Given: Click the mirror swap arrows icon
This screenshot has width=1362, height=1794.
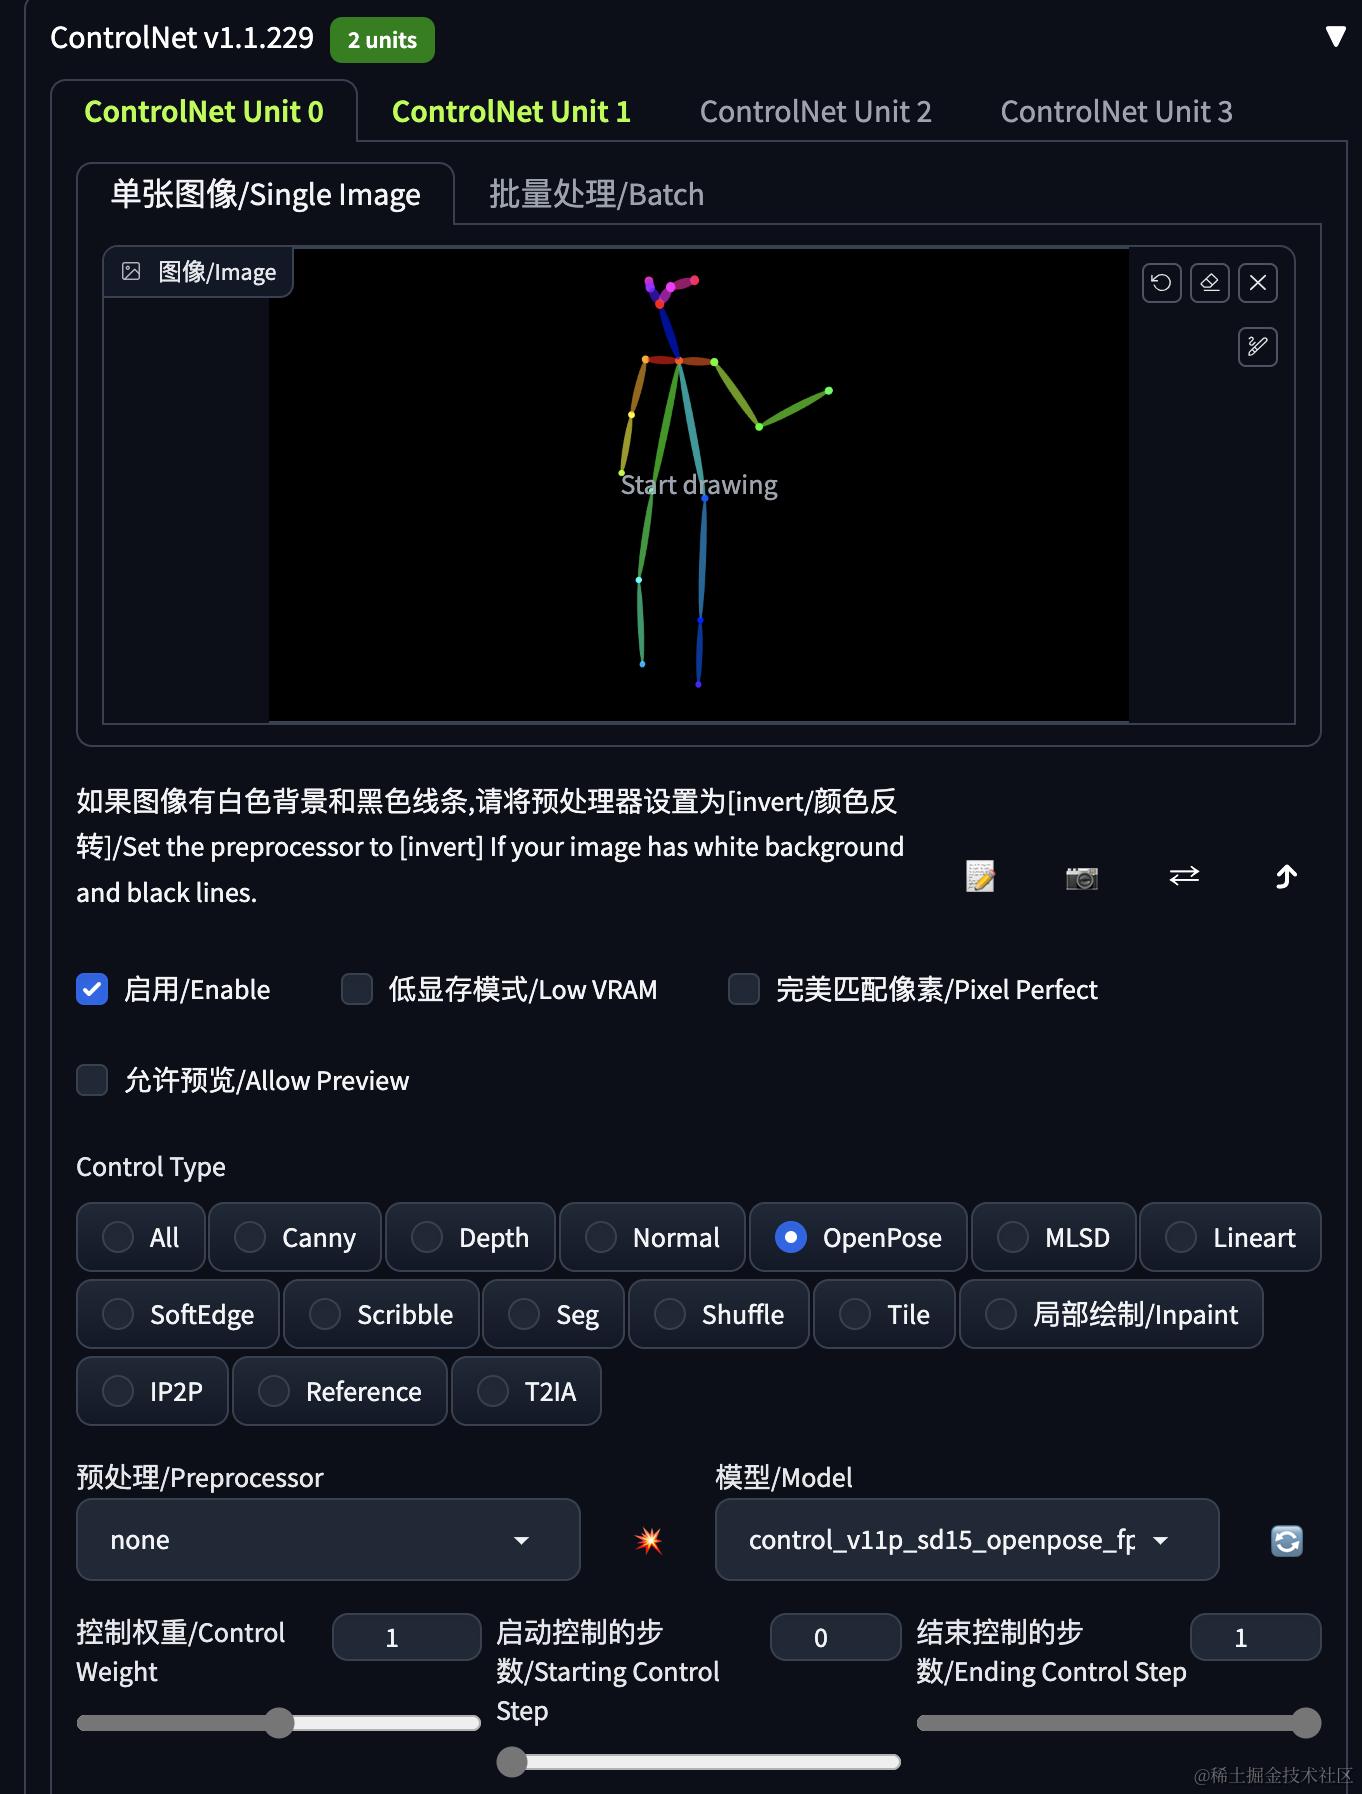Looking at the screenshot, I should (x=1184, y=876).
